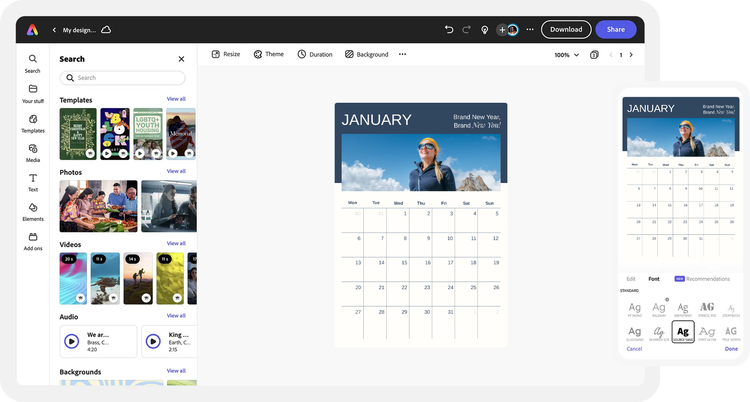Open the user profile avatar
Screen dimensions: 750x402
(x=513, y=30)
